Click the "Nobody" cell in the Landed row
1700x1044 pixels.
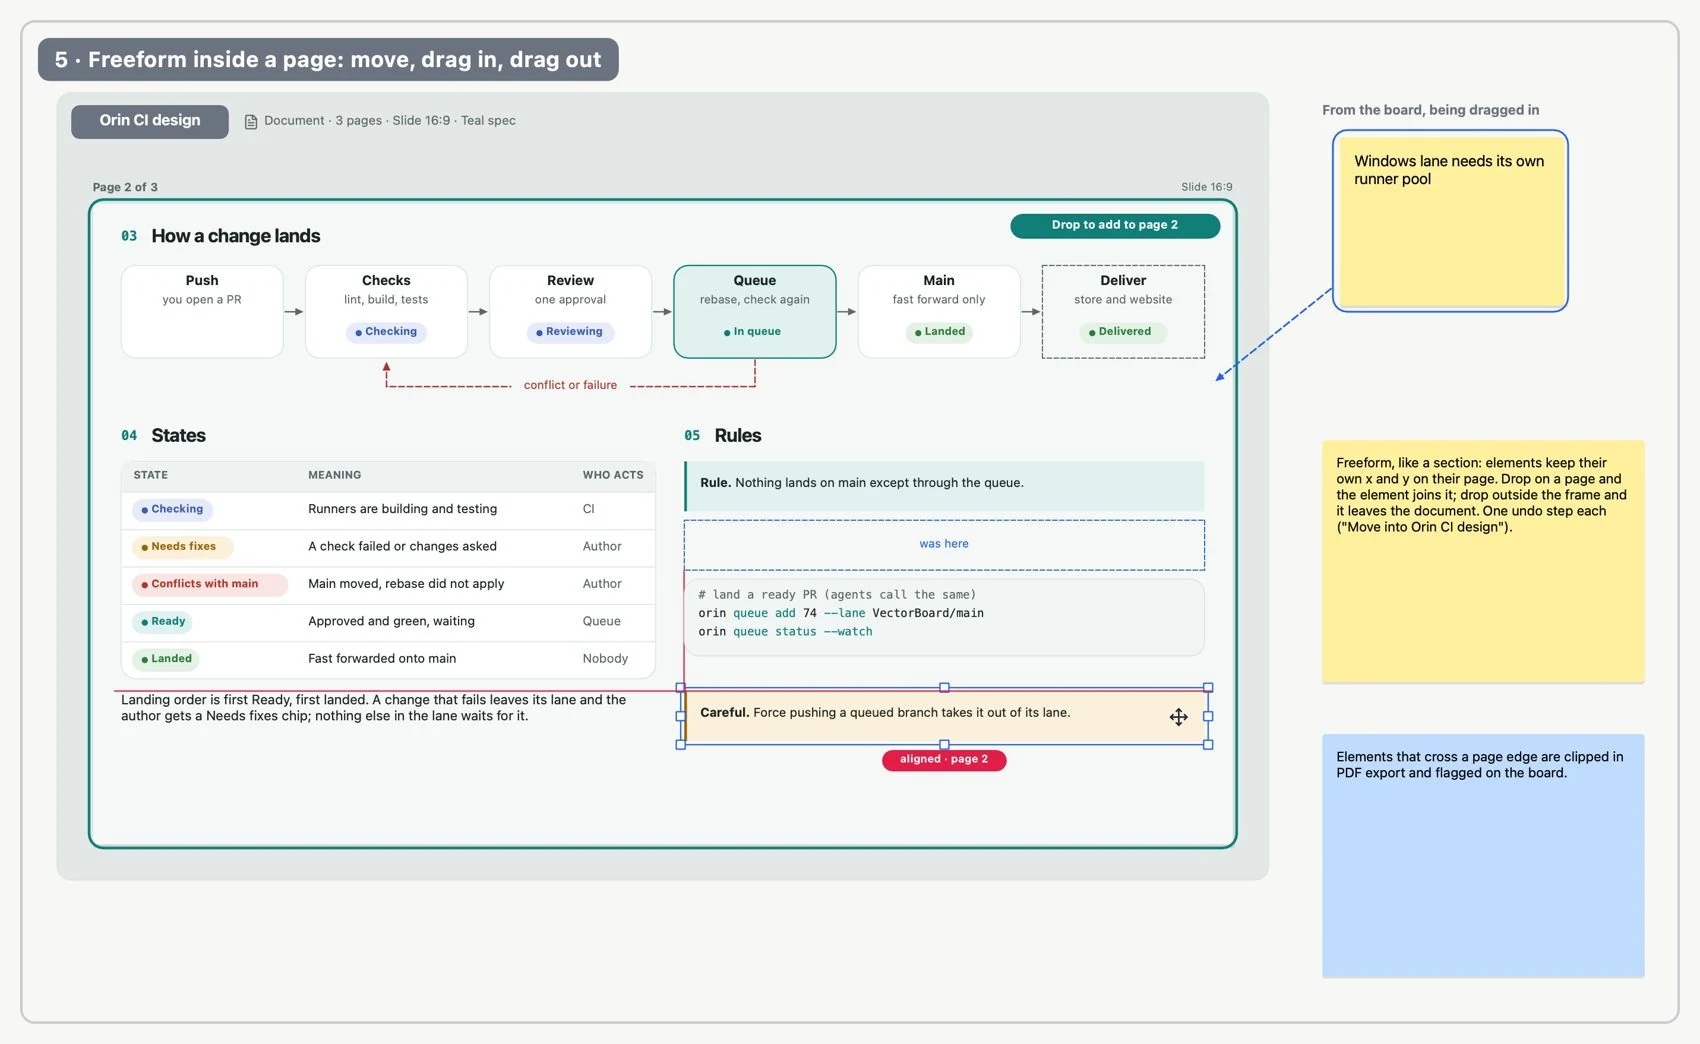(605, 659)
